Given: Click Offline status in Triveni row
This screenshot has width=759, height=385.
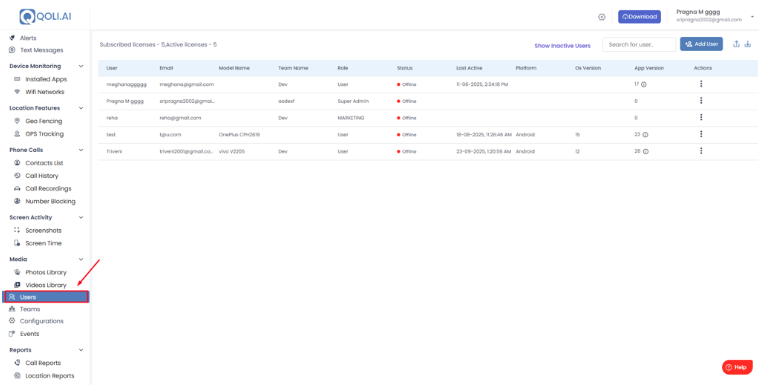Looking at the screenshot, I should pyautogui.click(x=407, y=152).
